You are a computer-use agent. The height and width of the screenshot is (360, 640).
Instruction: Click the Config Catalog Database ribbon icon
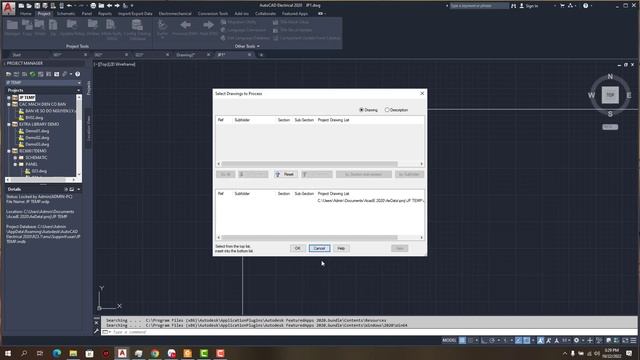coord(137,29)
